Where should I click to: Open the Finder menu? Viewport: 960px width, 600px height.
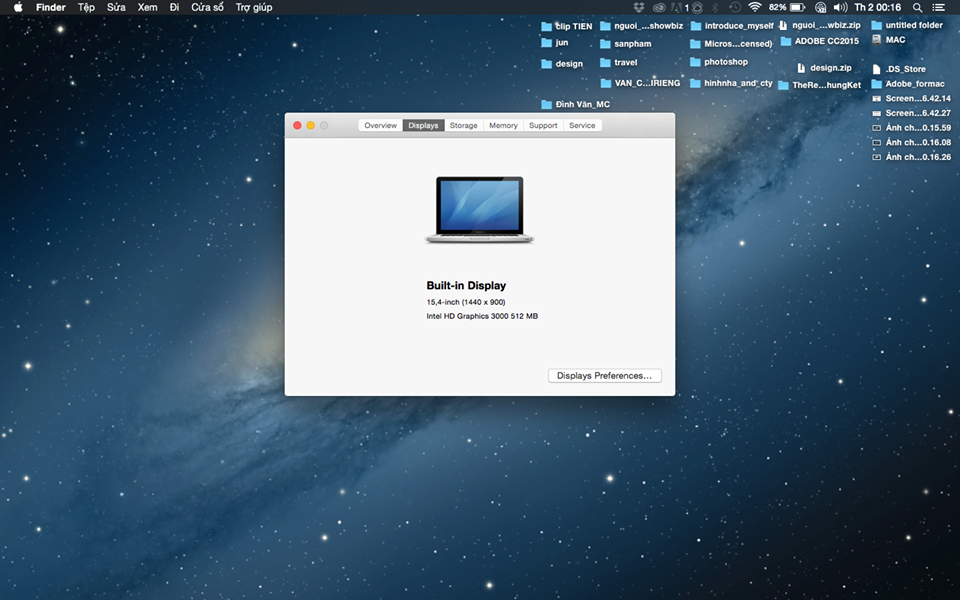tap(50, 7)
